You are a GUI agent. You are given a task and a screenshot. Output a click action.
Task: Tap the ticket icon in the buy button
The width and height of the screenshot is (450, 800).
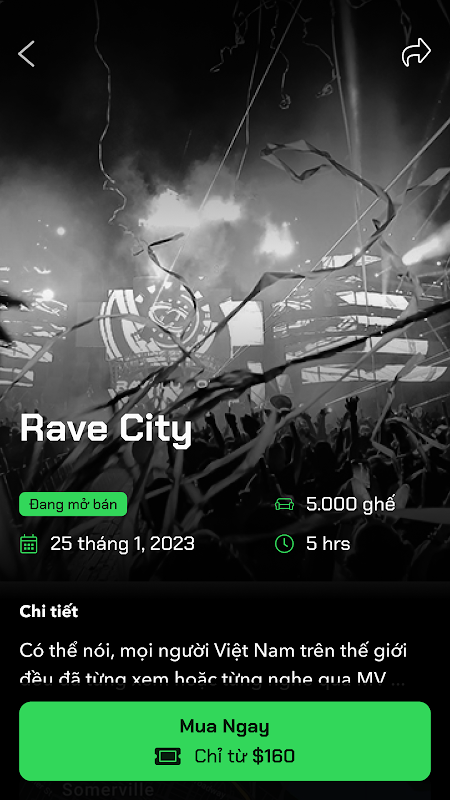pyautogui.click(x=168, y=756)
